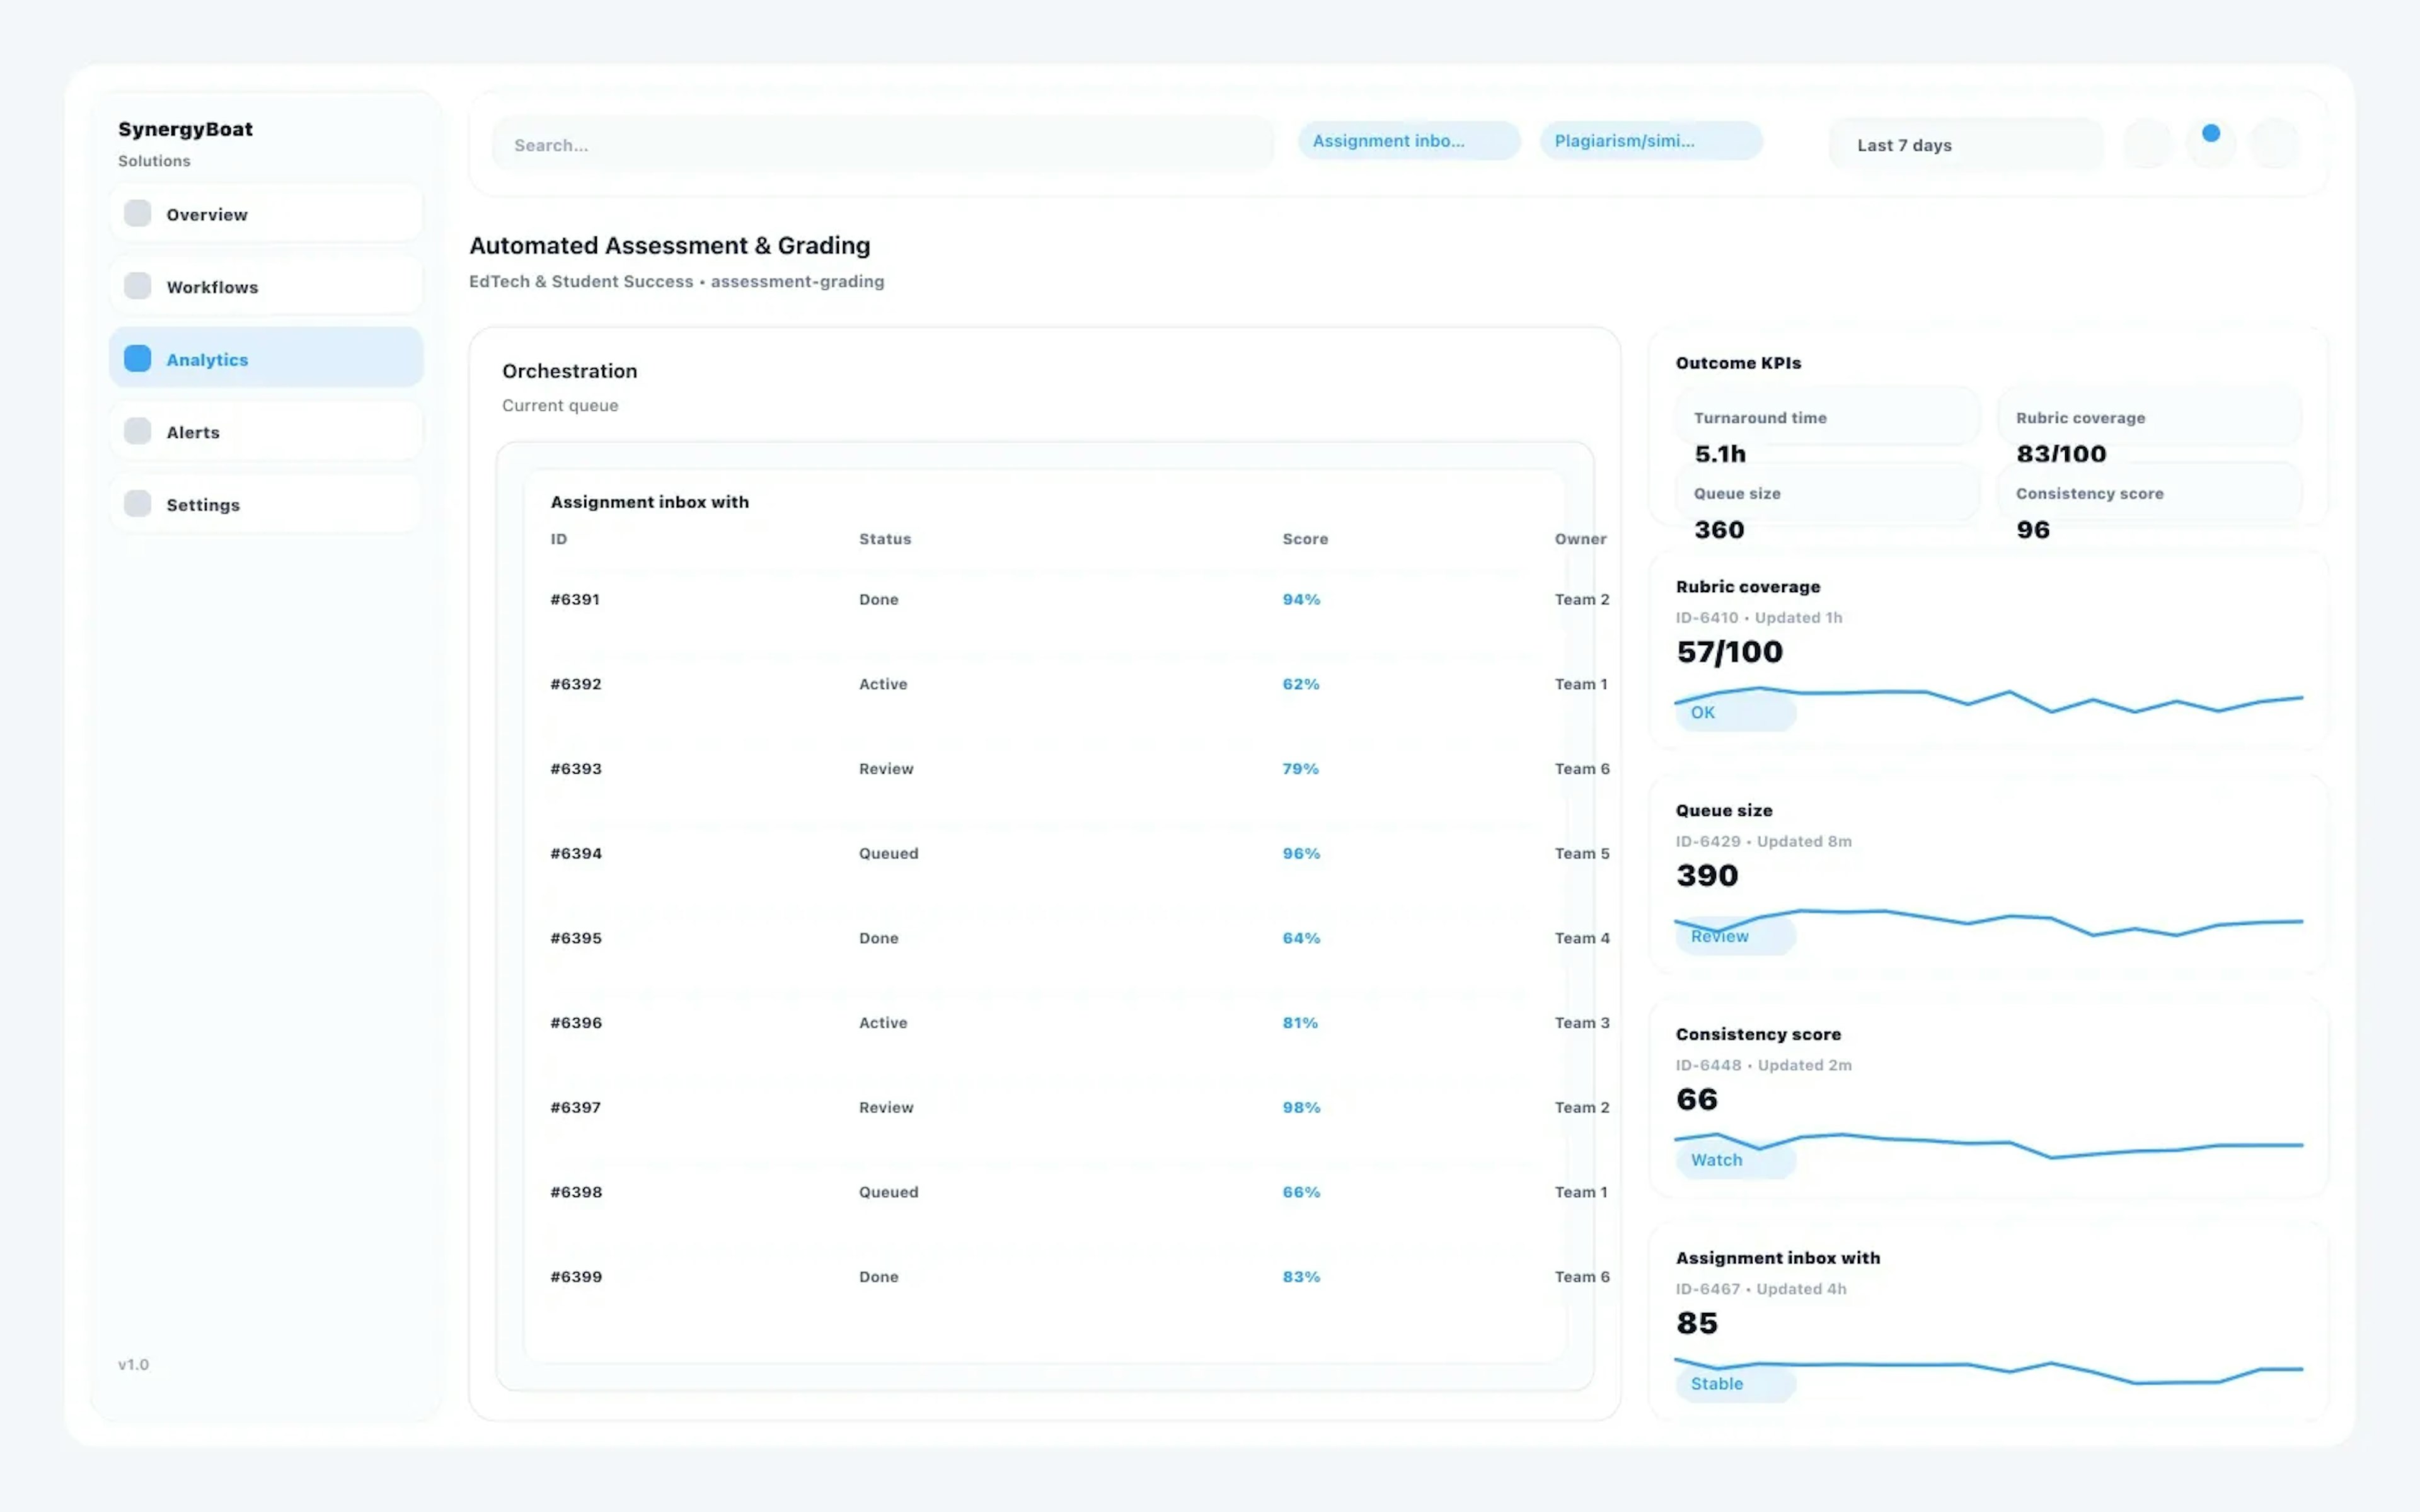Open Settings via its sidebar icon
Screen dimensions: 2420x1512
tap(137, 503)
